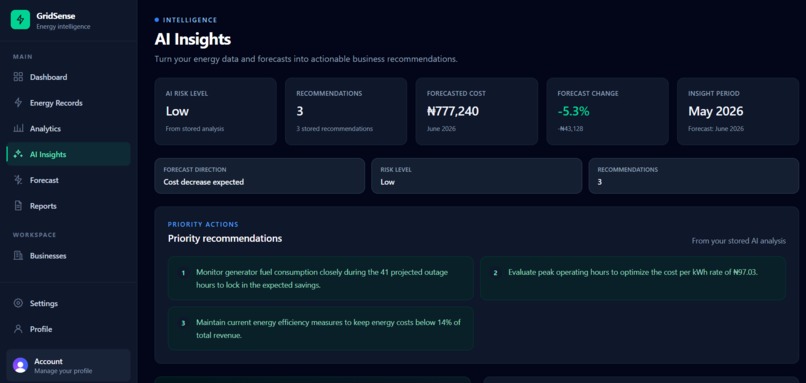
Task: Click the Priority recommendations heading
Action: tap(225, 239)
